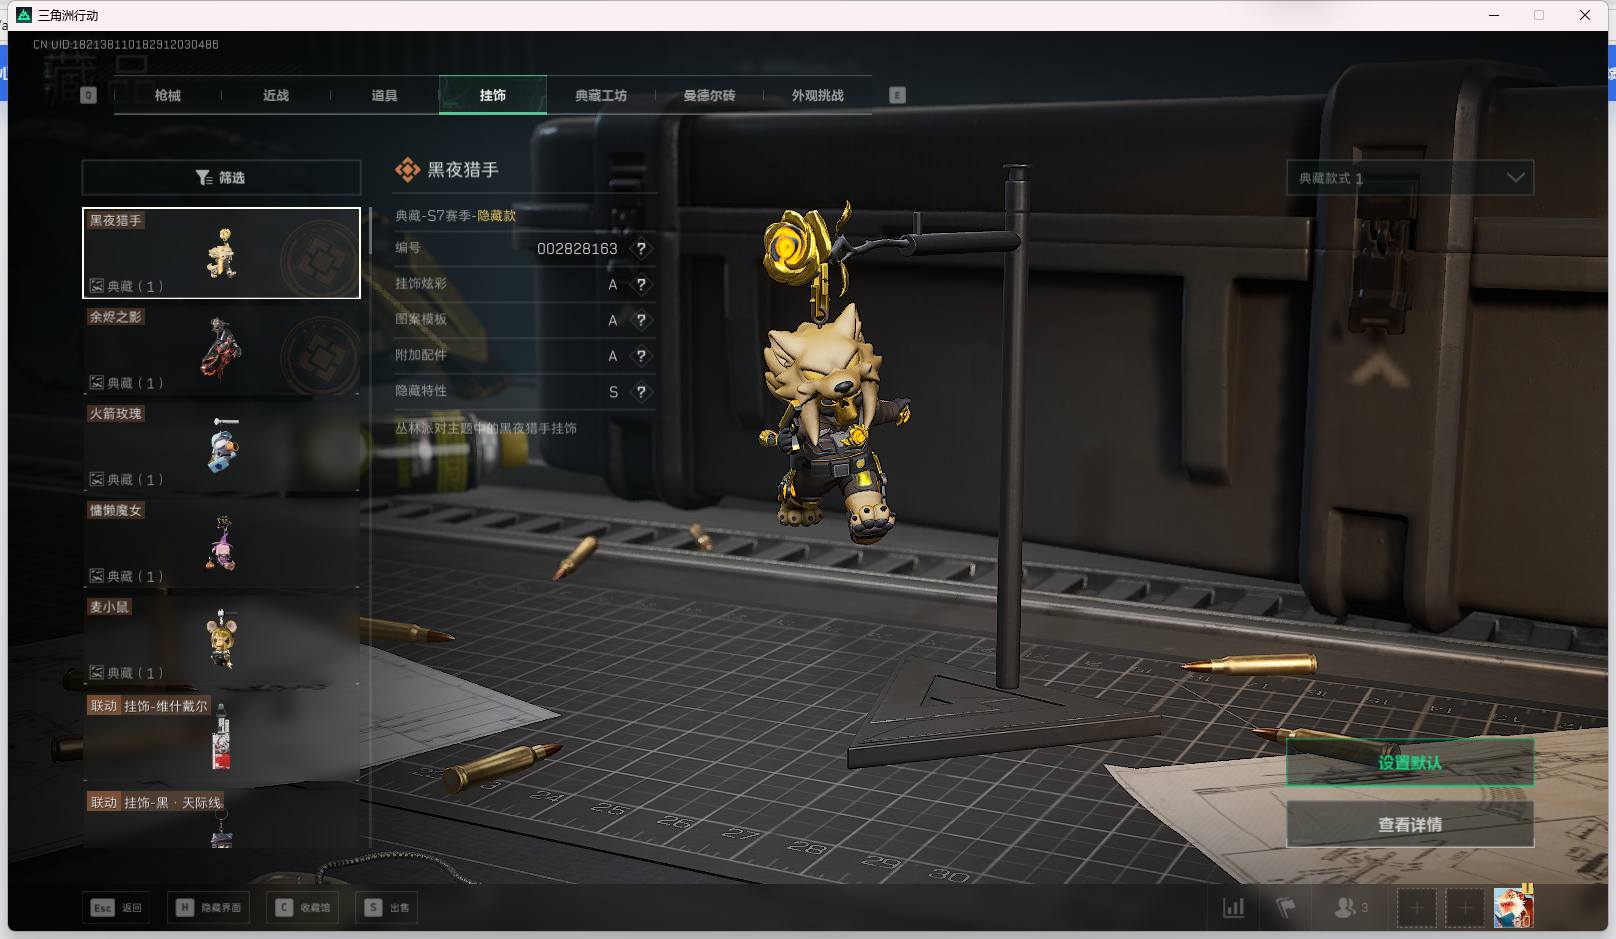Viewport: 1616px width, 939px height.
Task: Click the 设置默认 button
Action: [1409, 763]
